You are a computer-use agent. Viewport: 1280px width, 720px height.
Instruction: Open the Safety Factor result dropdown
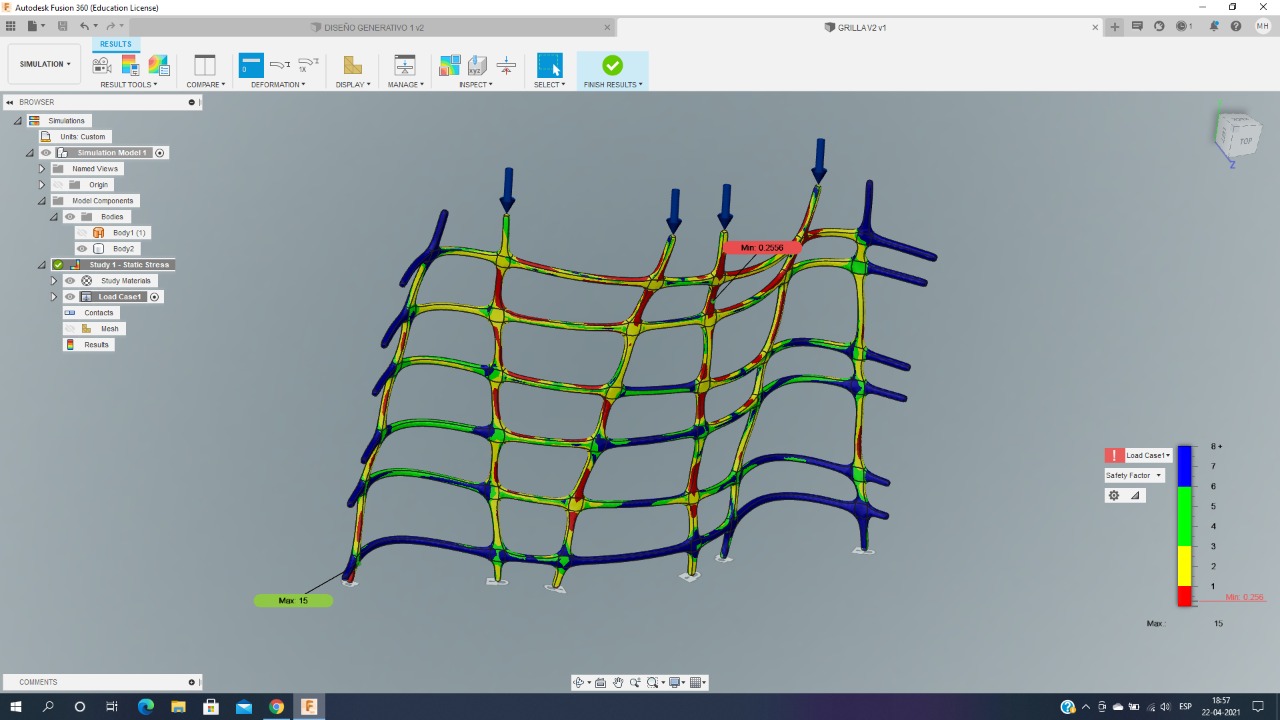(1134, 476)
